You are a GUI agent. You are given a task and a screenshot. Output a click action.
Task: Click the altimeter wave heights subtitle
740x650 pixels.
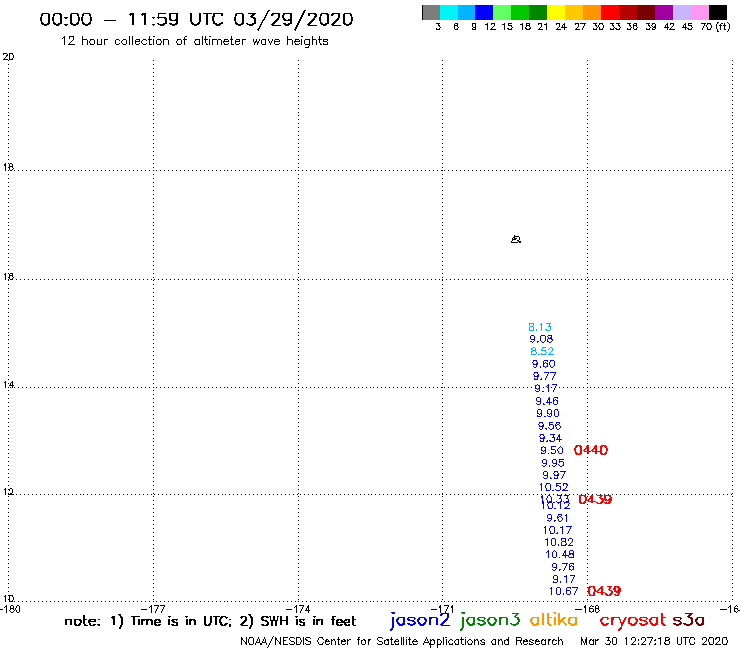click(x=194, y=41)
